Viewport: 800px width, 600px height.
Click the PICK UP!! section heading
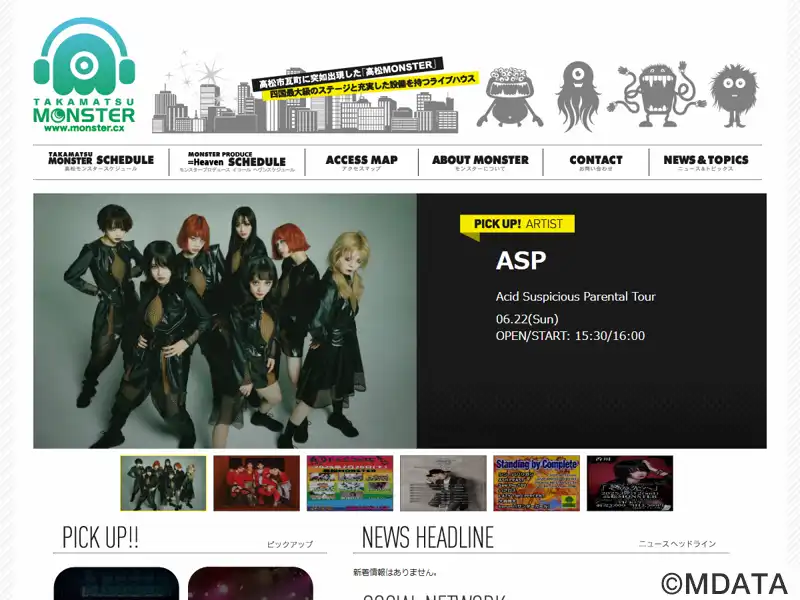tap(101, 537)
